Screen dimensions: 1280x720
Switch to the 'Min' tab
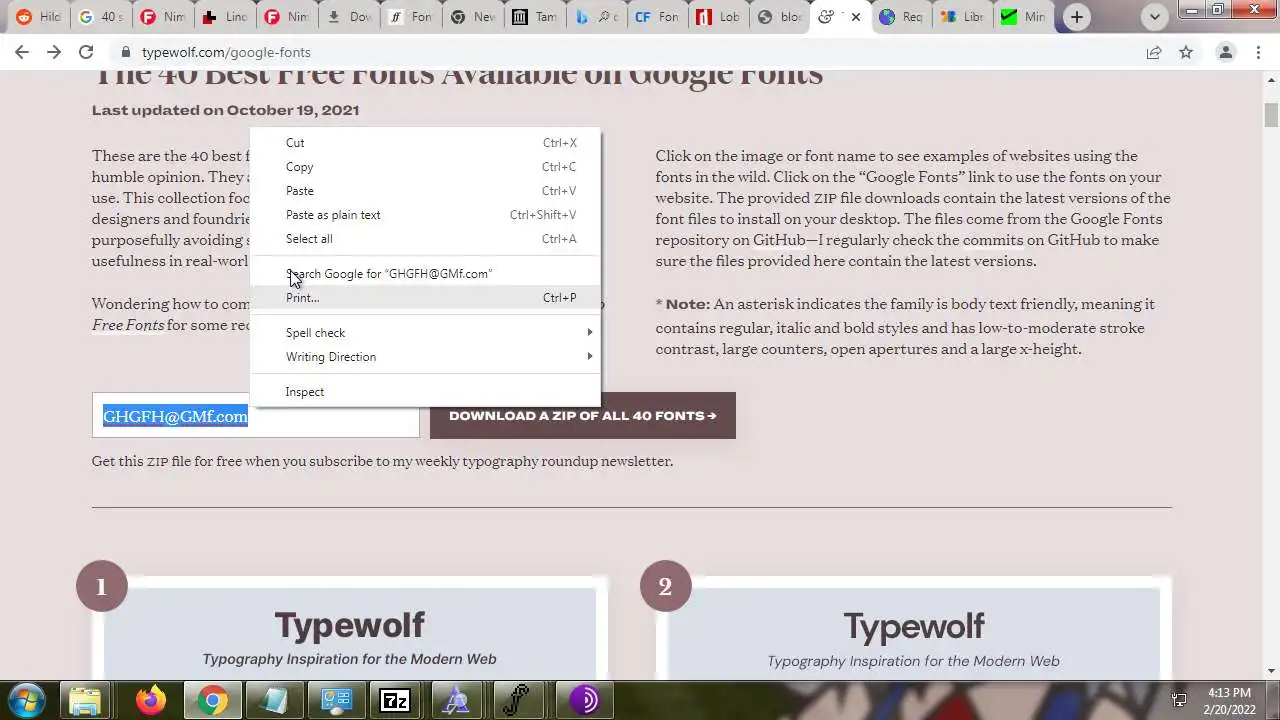point(1025,17)
